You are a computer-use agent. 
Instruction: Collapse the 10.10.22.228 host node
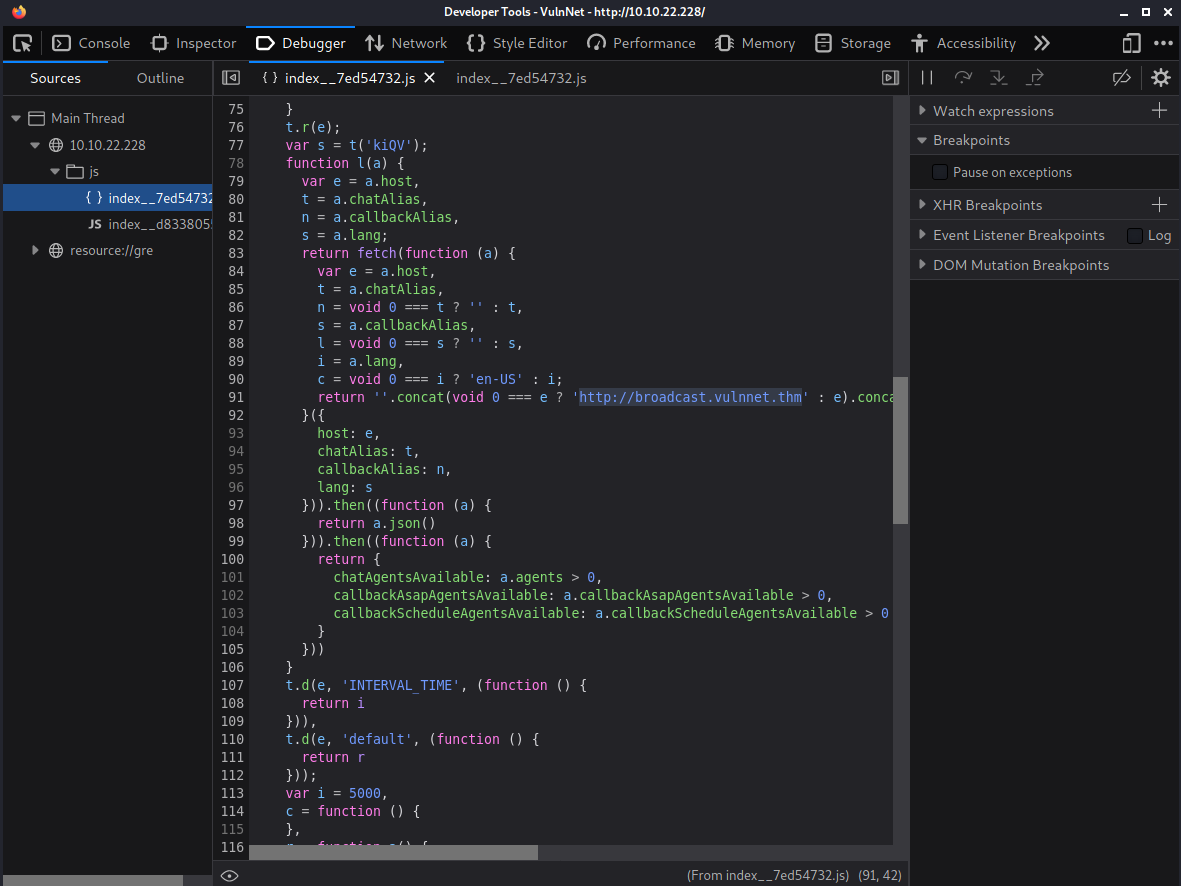click(35, 145)
